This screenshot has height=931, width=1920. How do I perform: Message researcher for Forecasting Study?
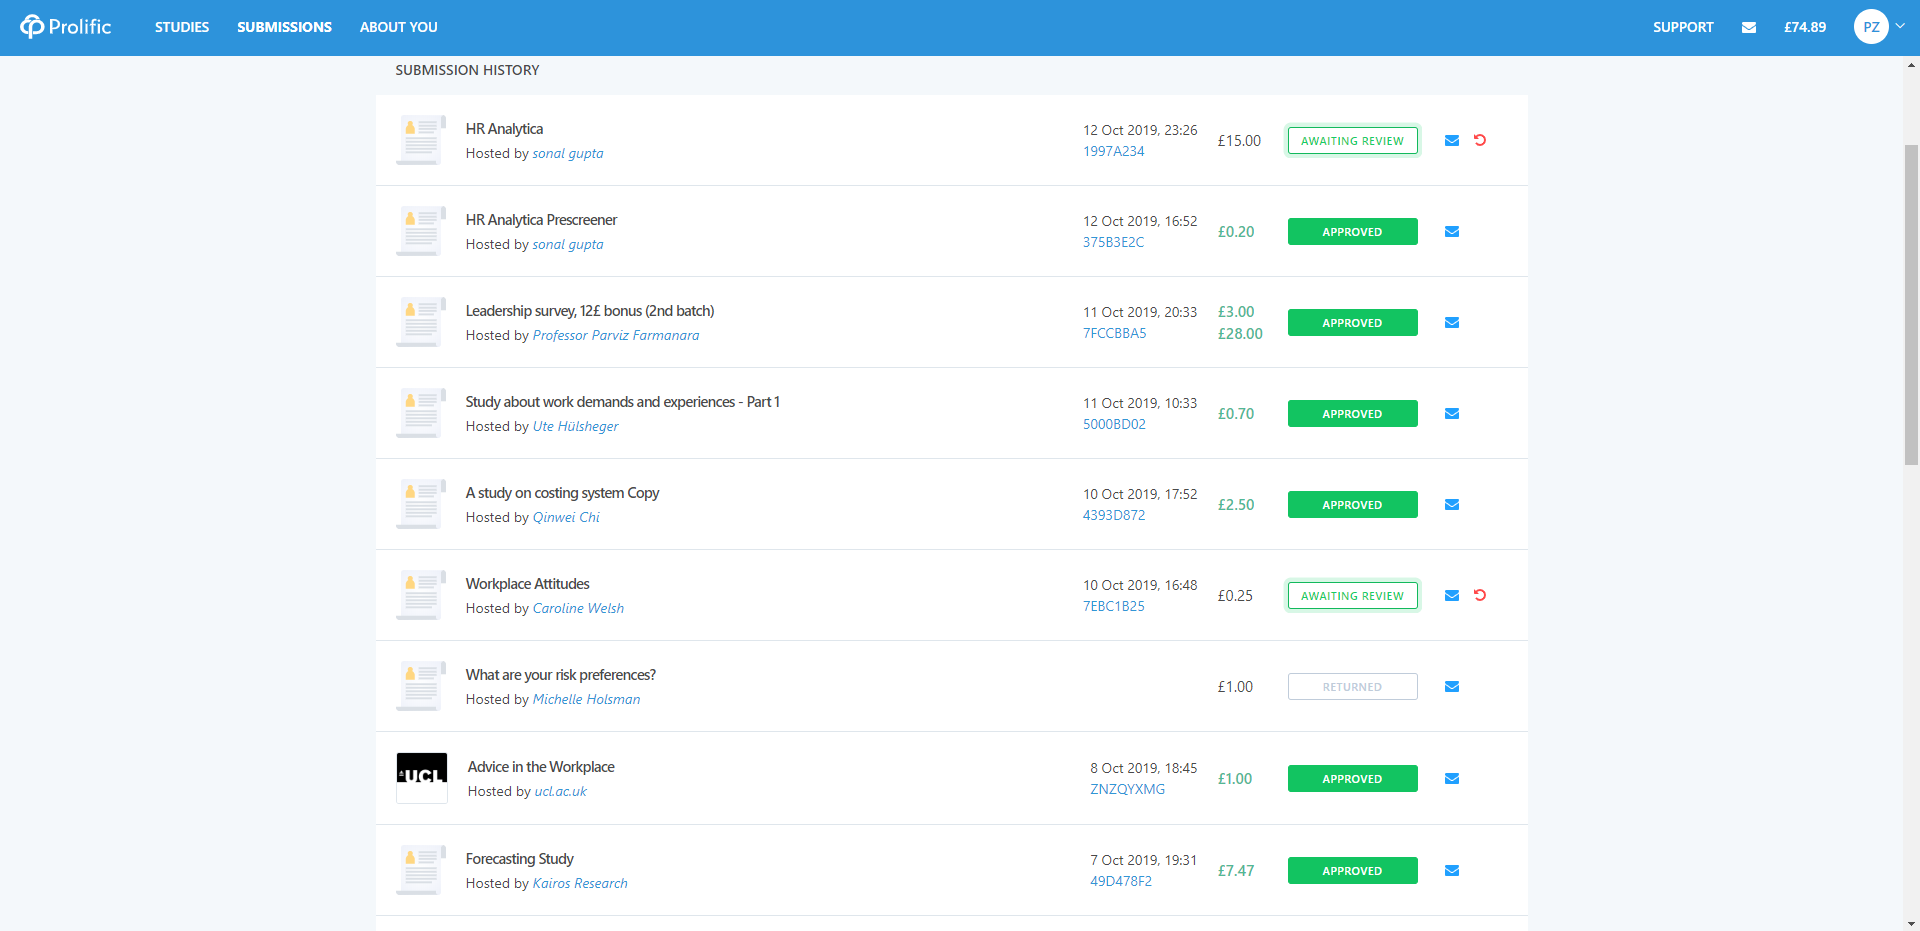[1452, 871]
